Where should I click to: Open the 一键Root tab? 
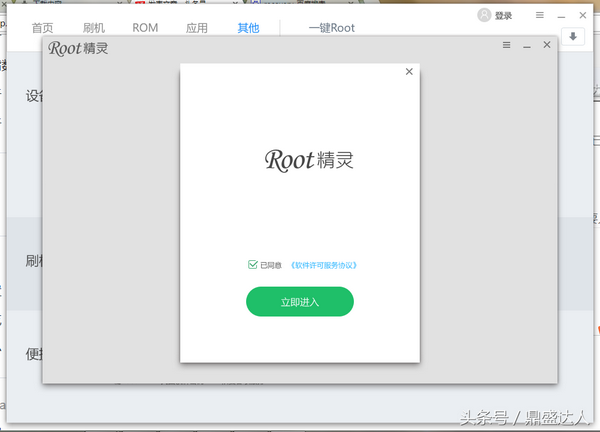pyautogui.click(x=332, y=28)
